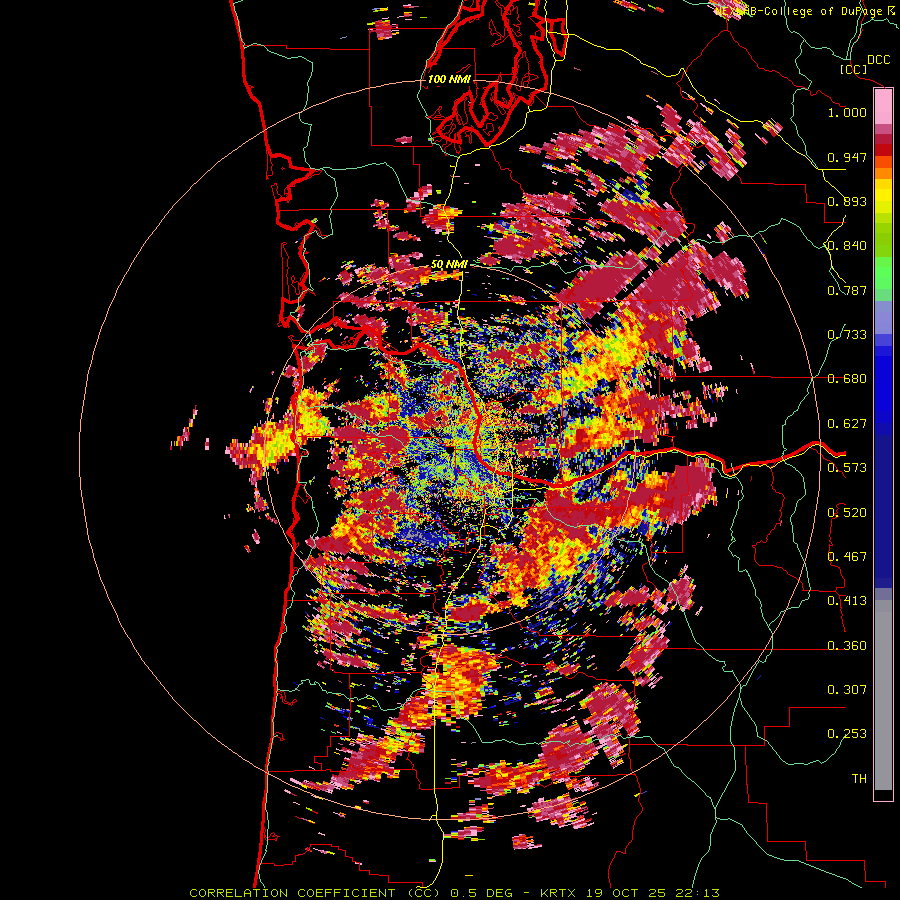Click the "CORRELATION COEFFICIENT (CC)" caption text
The height and width of the screenshot is (900, 900).
point(315,893)
